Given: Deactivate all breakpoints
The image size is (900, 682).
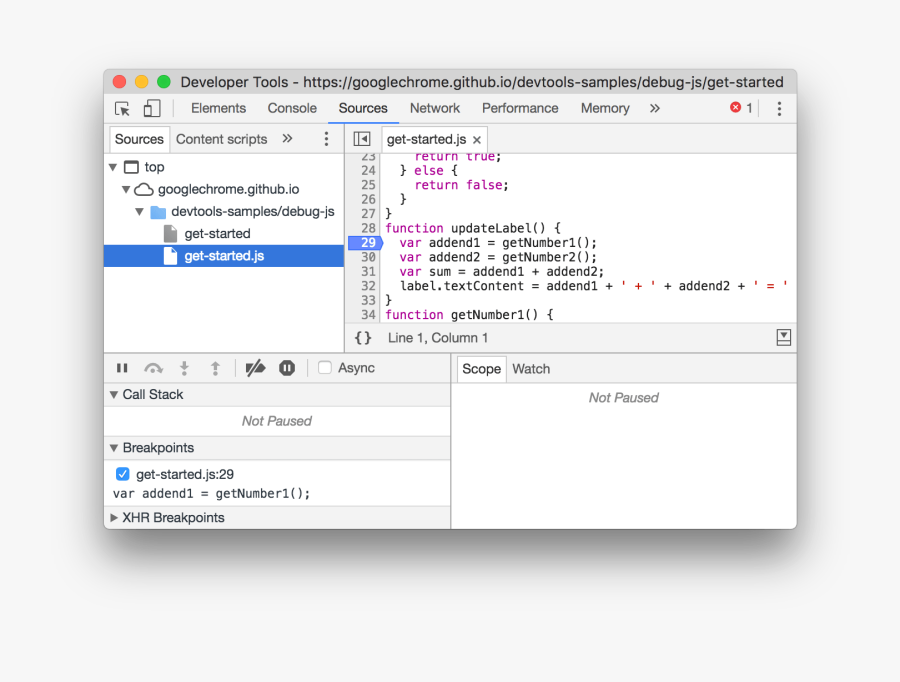Looking at the screenshot, I should [x=255, y=368].
